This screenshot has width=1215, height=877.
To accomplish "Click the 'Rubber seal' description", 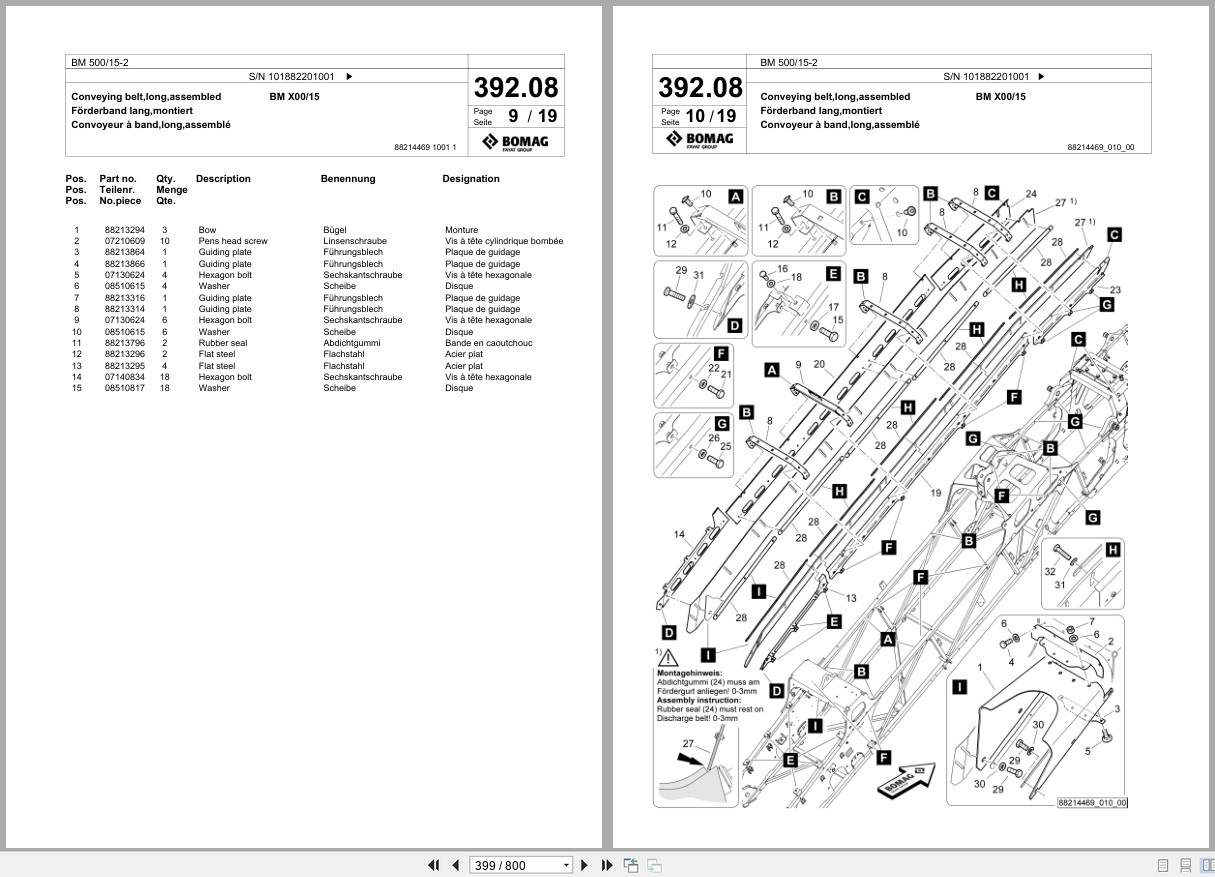I will point(222,343).
